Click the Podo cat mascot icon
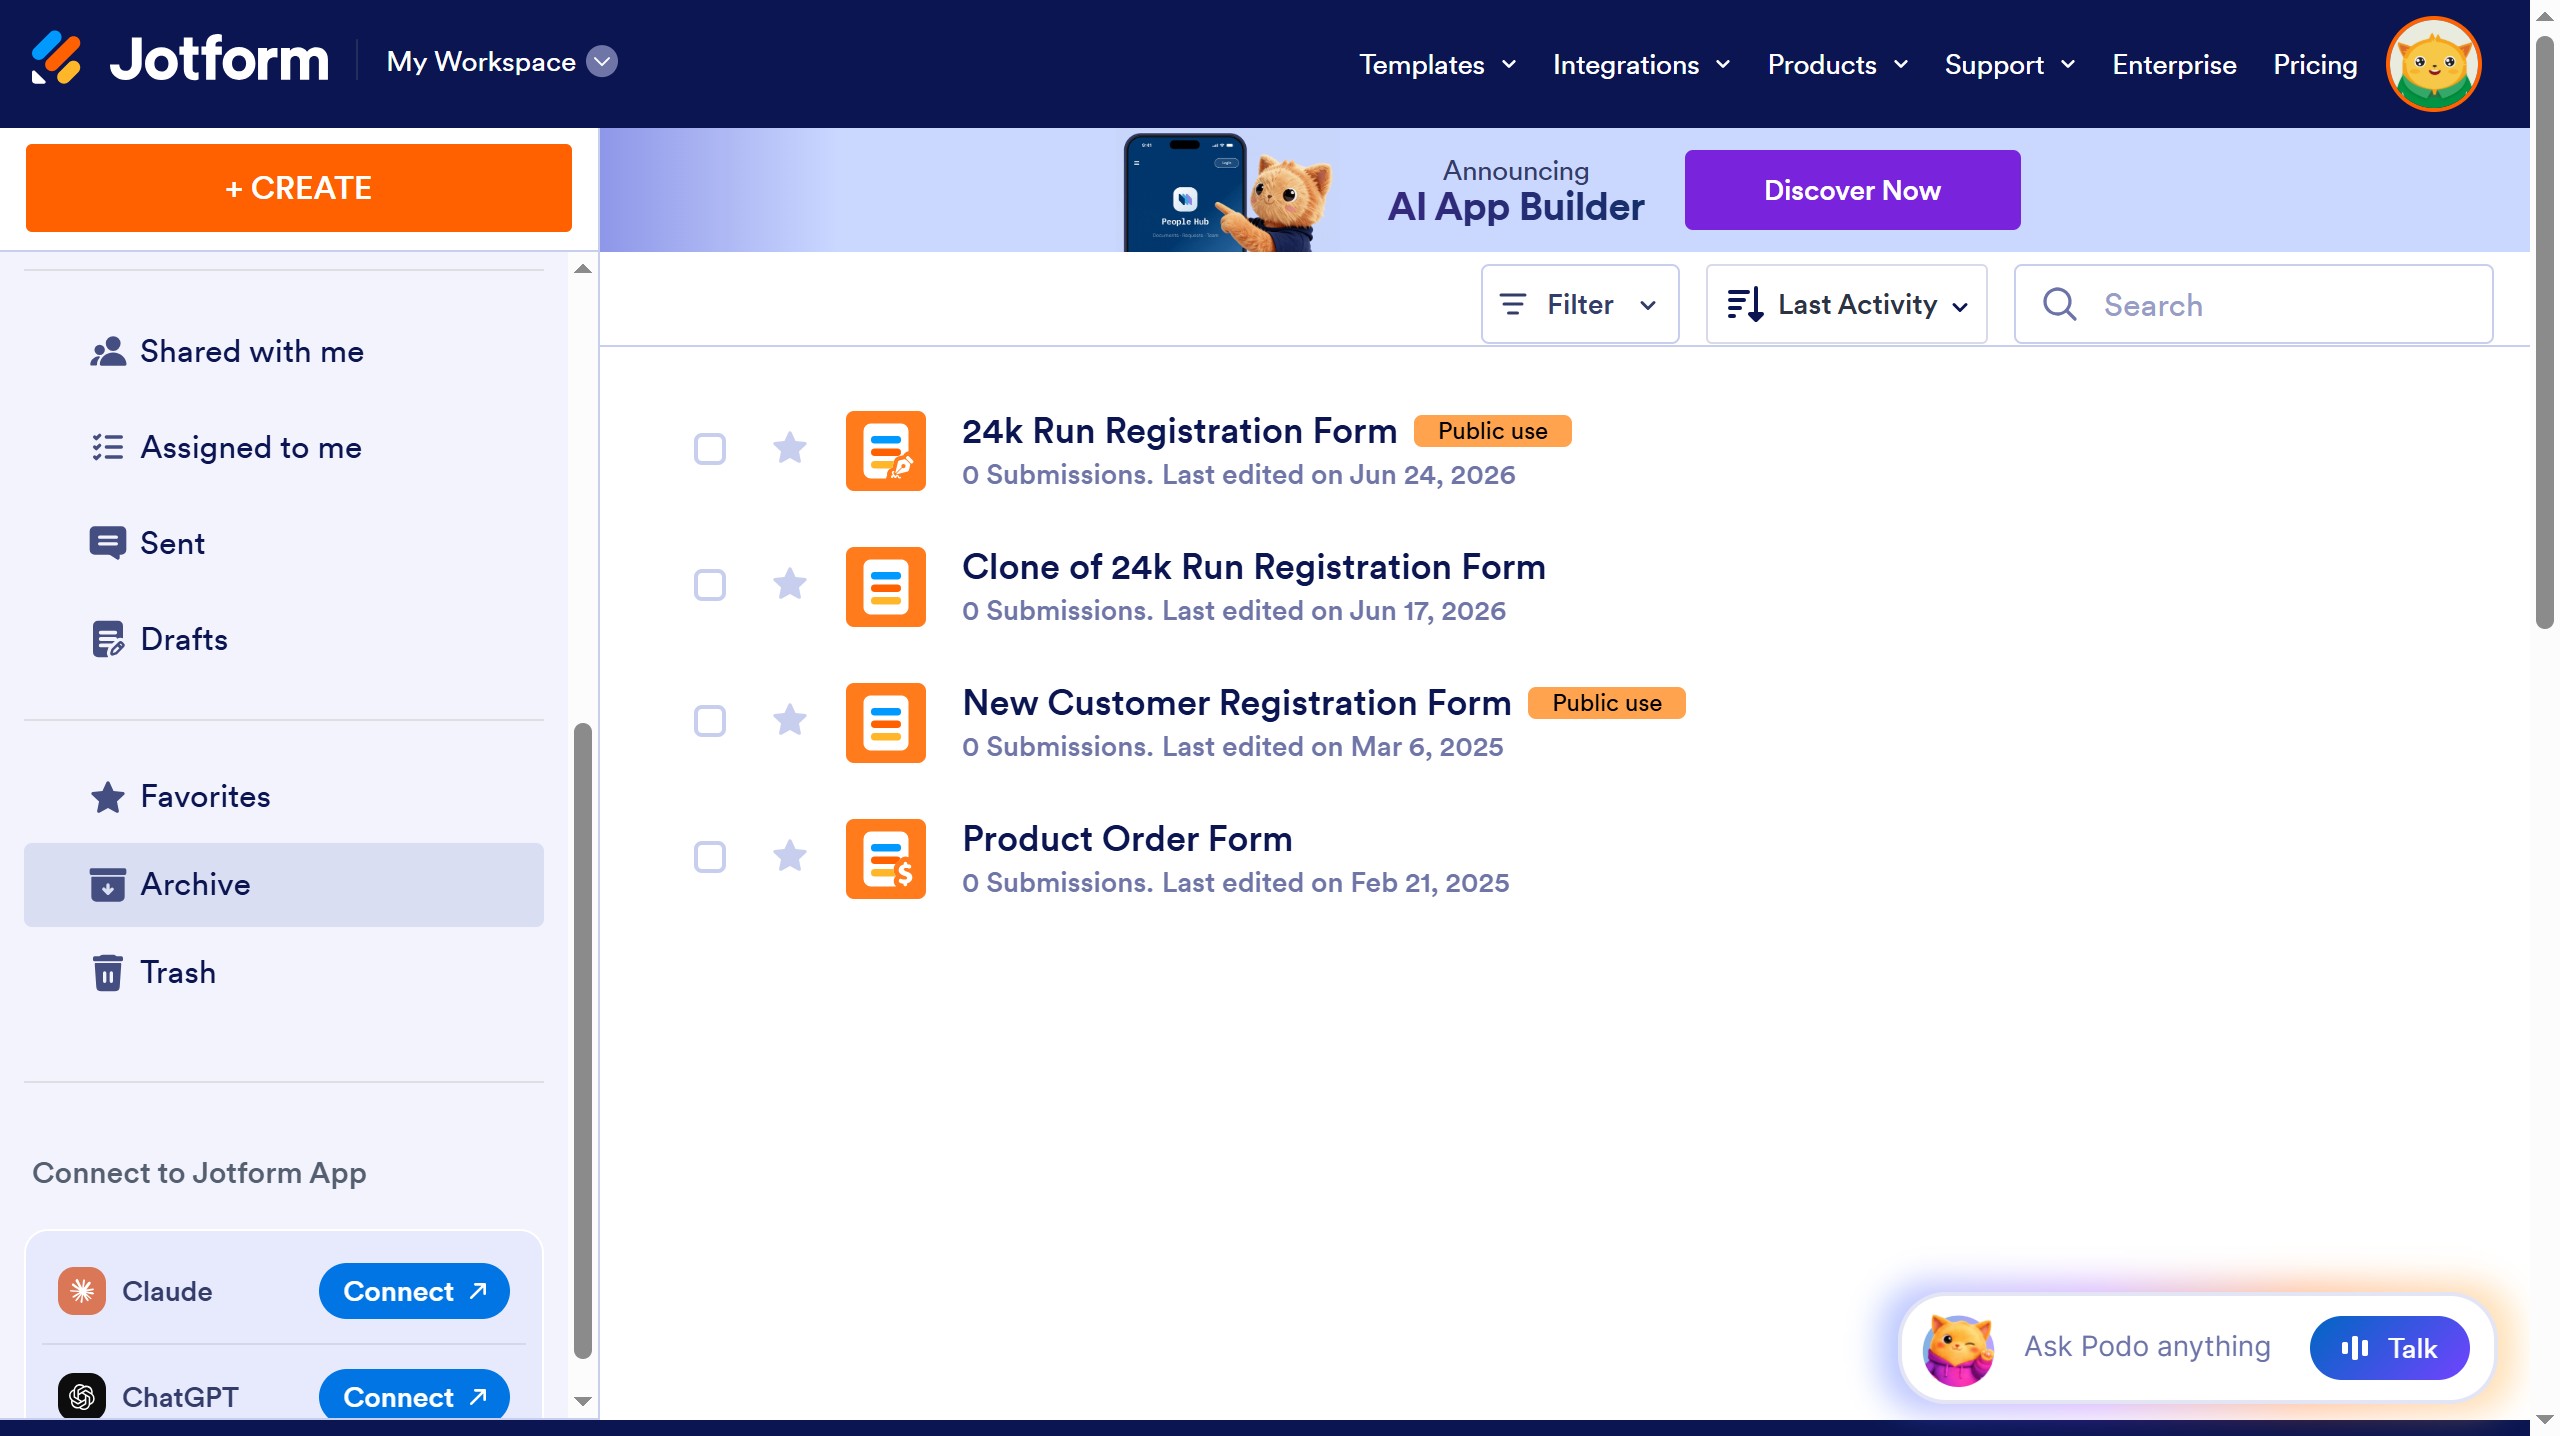 point(1958,1349)
